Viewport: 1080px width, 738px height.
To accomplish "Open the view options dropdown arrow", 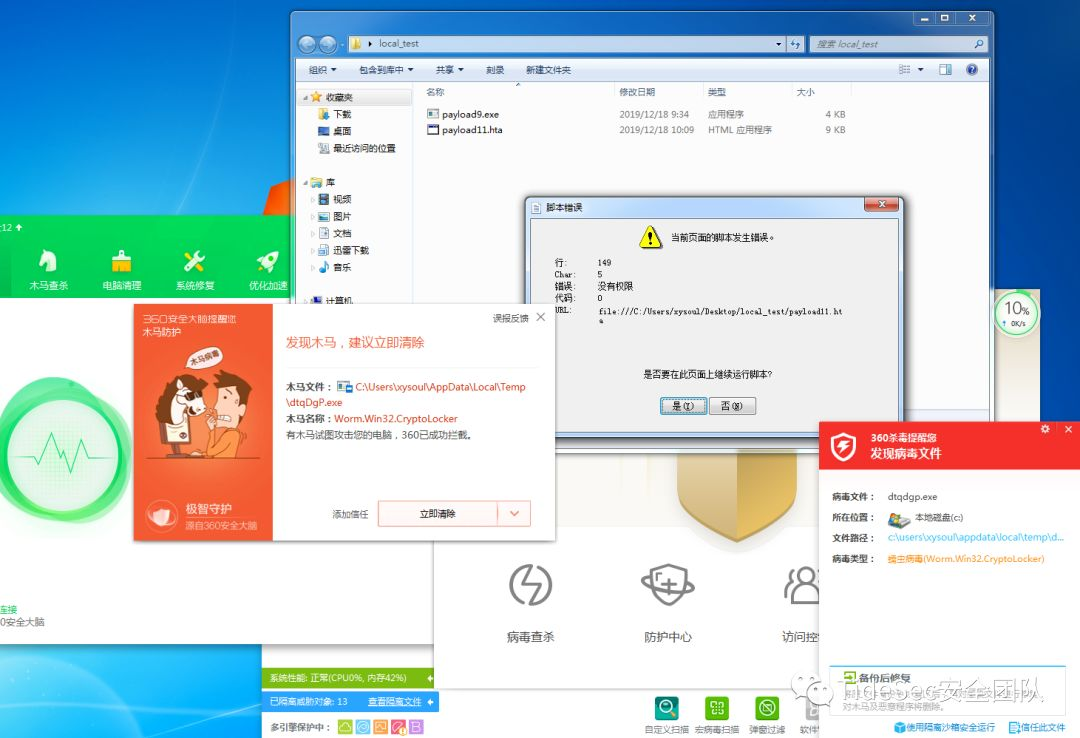I will pos(921,70).
